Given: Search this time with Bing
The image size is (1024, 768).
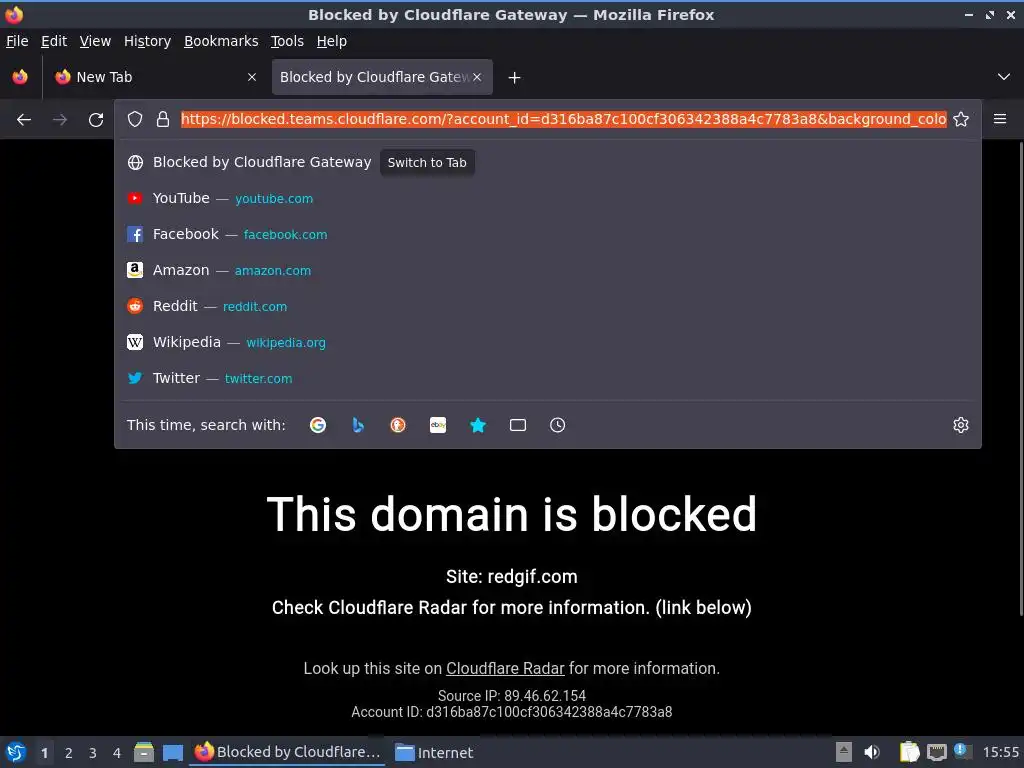Looking at the screenshot, I should point(358,425).
